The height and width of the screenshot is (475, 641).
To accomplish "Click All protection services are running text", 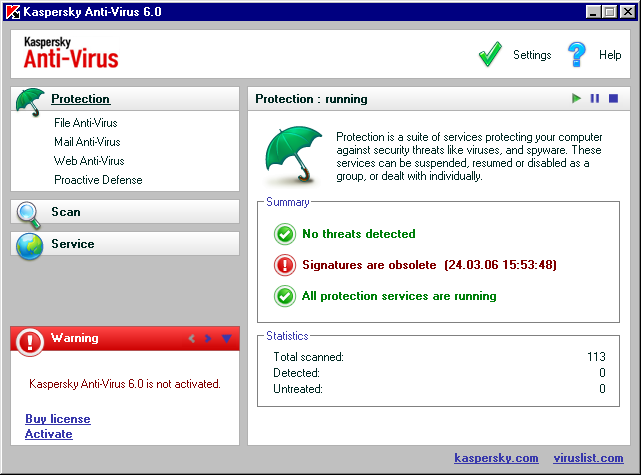I will pos(399,296).
